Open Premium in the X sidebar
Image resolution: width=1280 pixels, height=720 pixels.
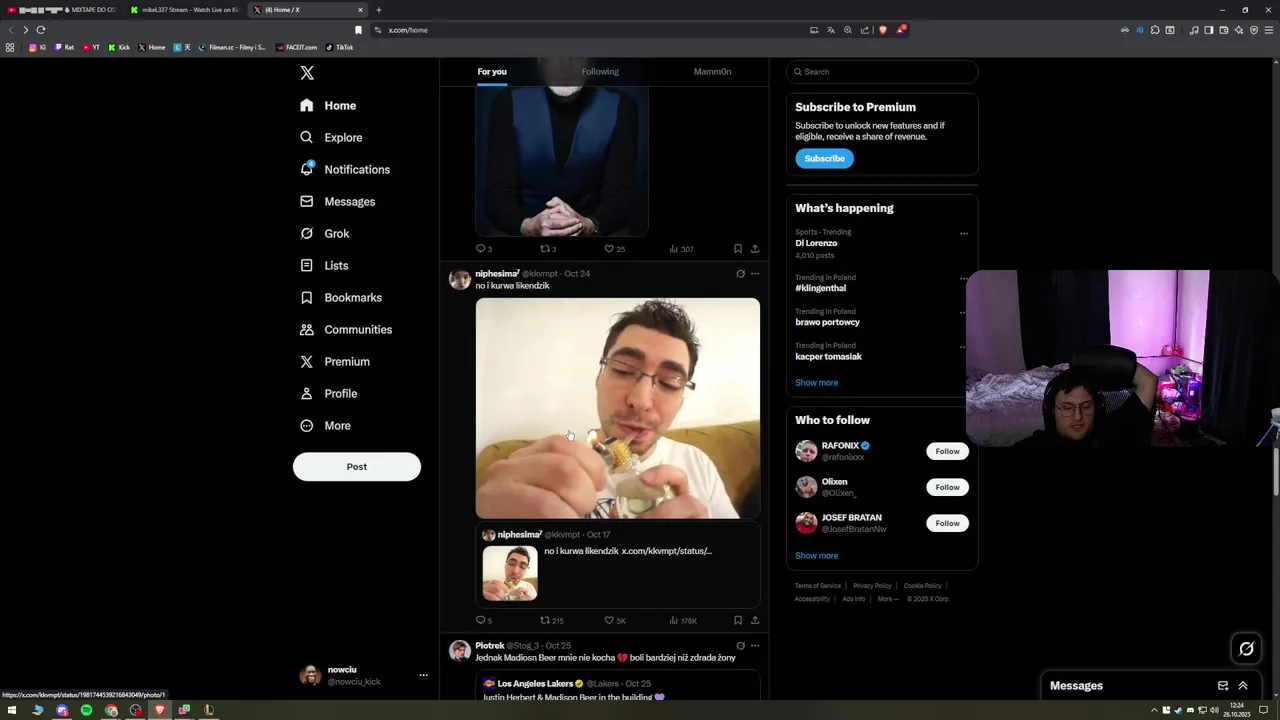pos(334,361)
